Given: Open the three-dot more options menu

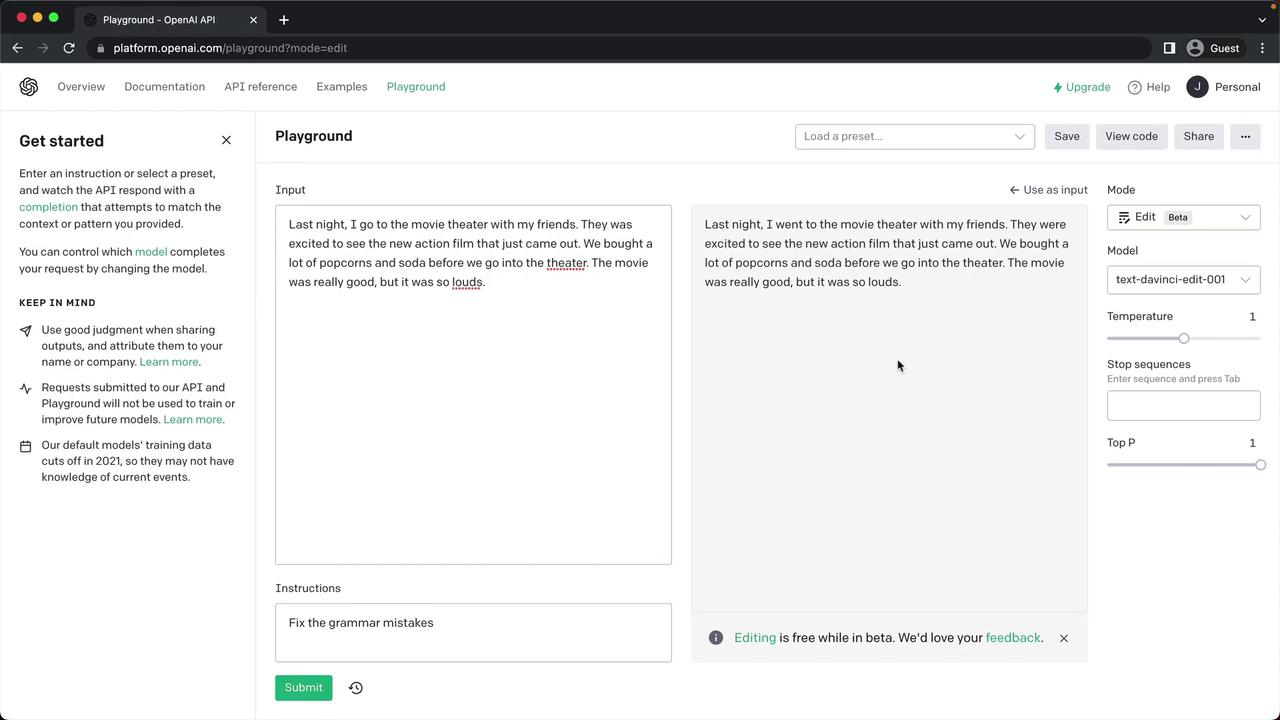Looking at the screenshot, I should [1245, 136].
